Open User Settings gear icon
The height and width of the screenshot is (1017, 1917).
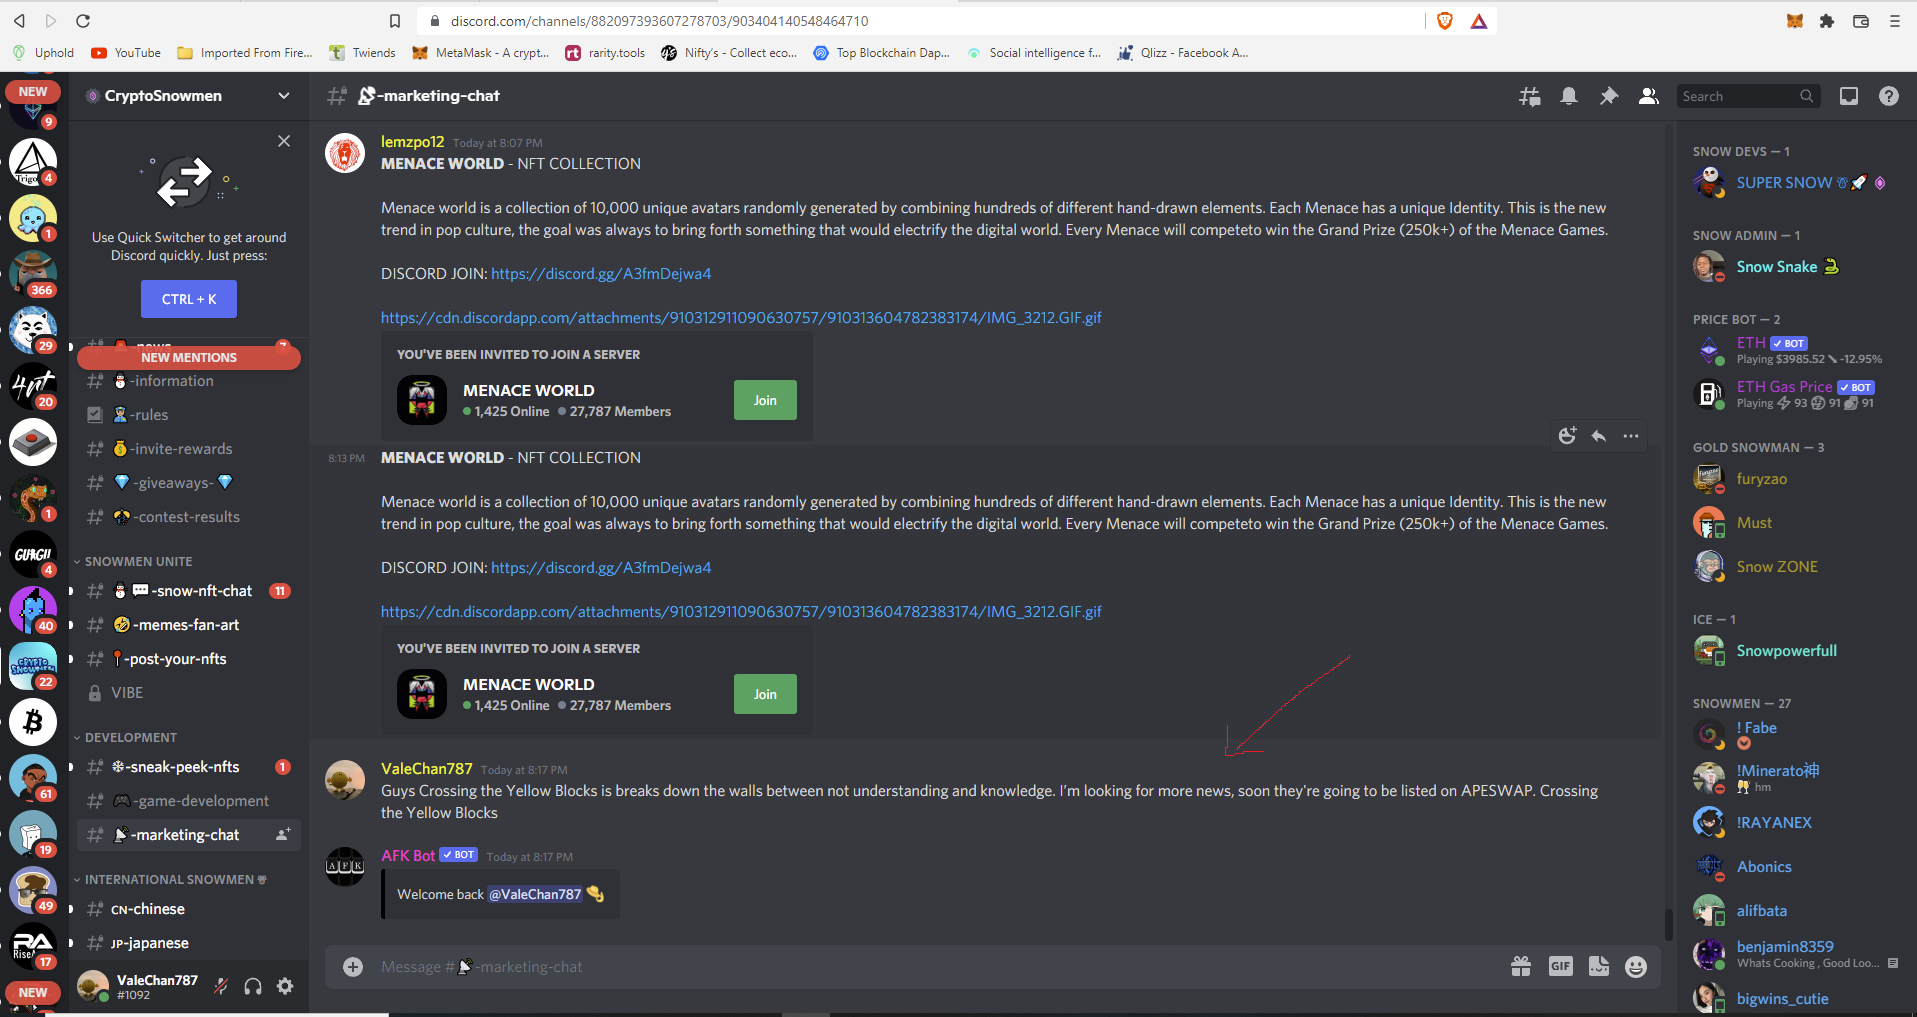(x=285, y=987)
